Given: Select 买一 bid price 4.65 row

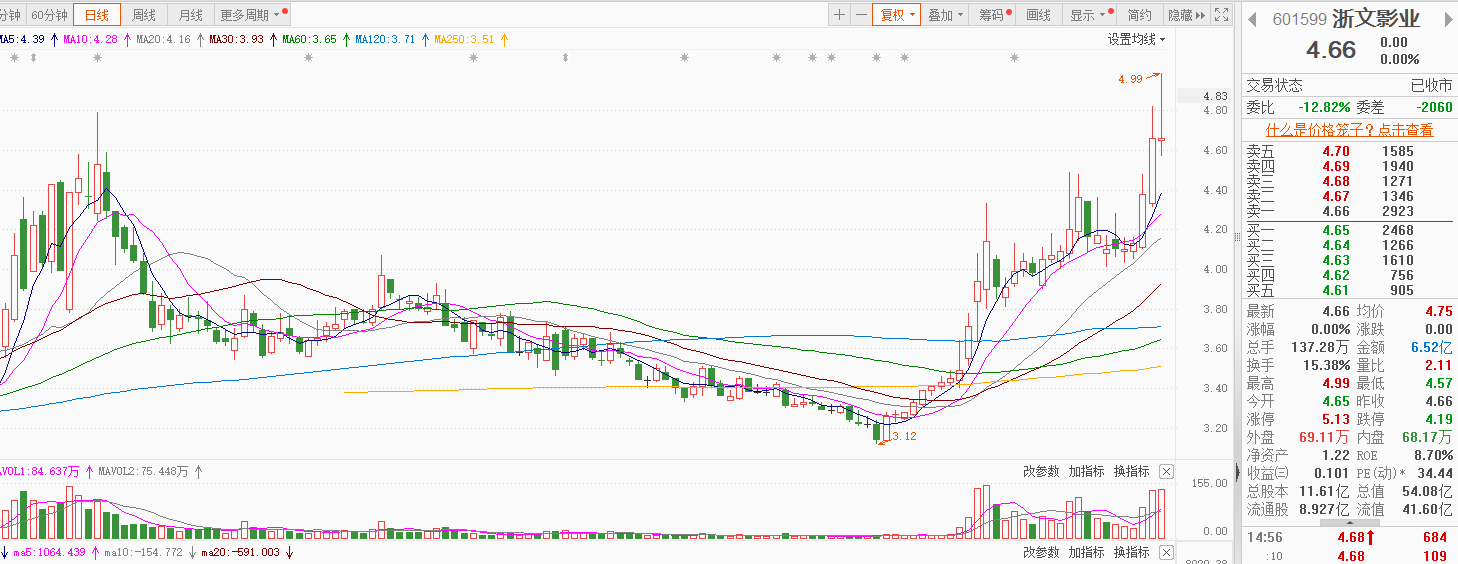Looking at the screenshot, I should click(x=1348, y=231).
